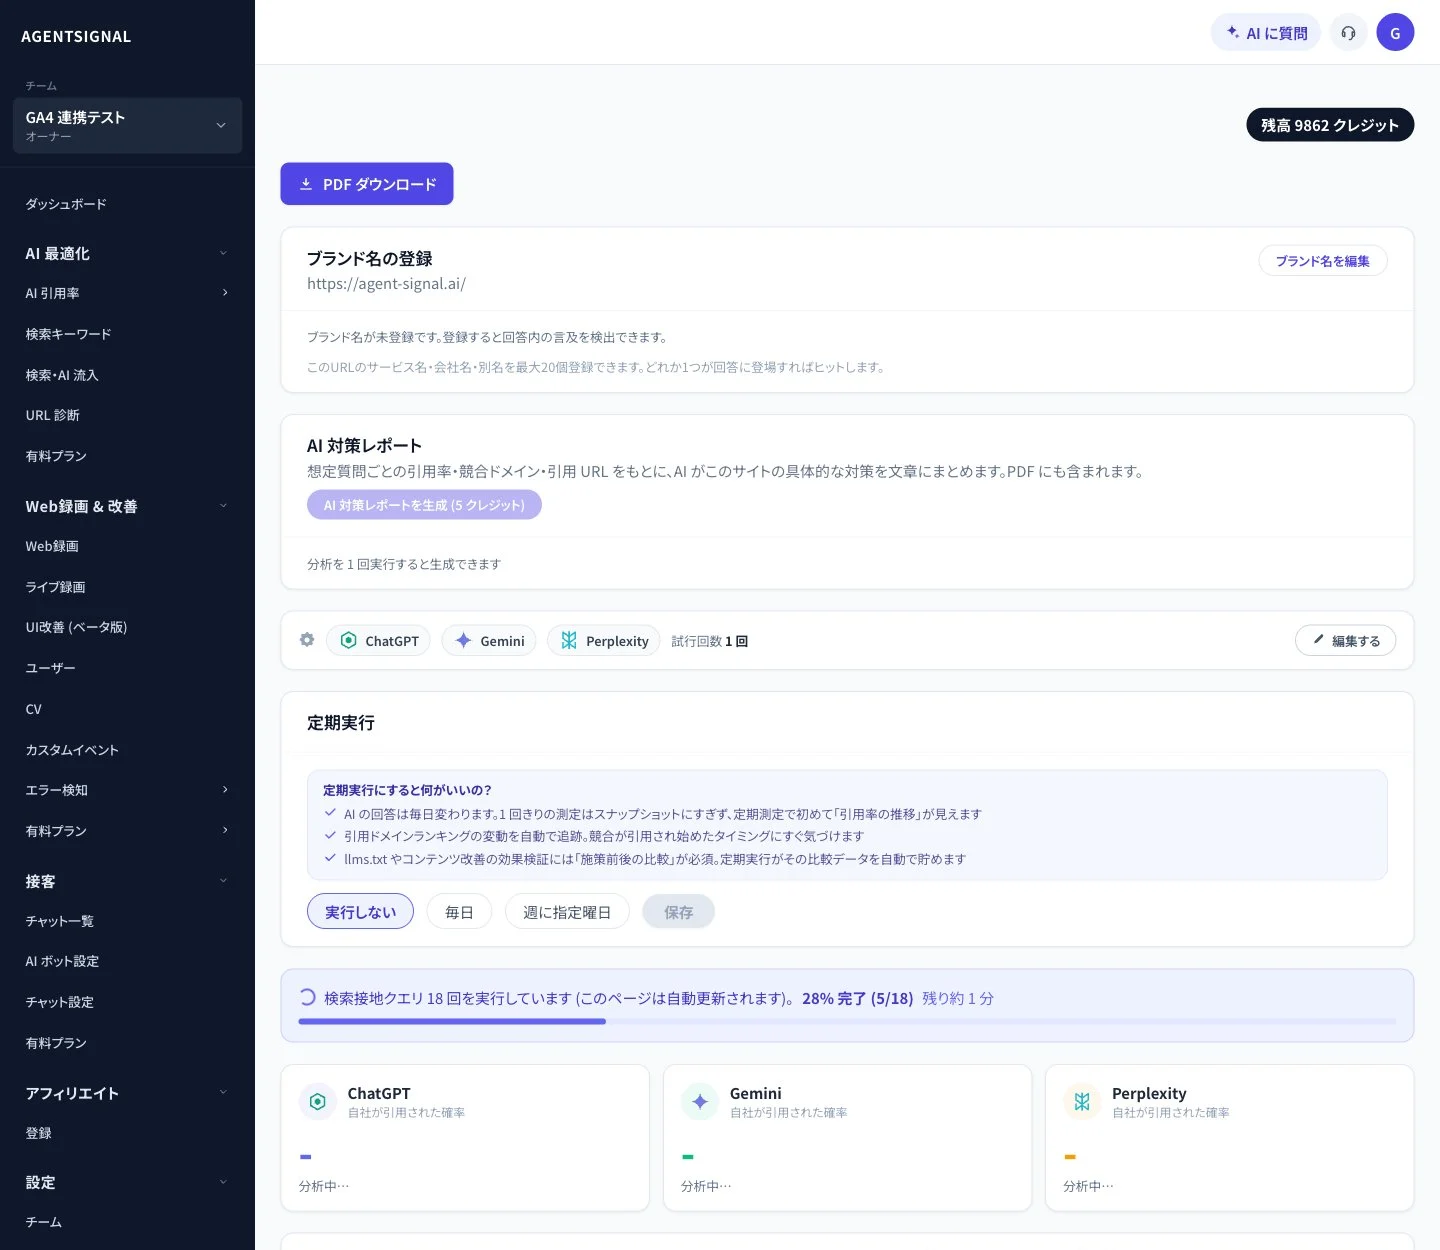Click the ChatGPT chip in engine row
Screen dimensions: 1440x1250
click(x=378, y=641)
